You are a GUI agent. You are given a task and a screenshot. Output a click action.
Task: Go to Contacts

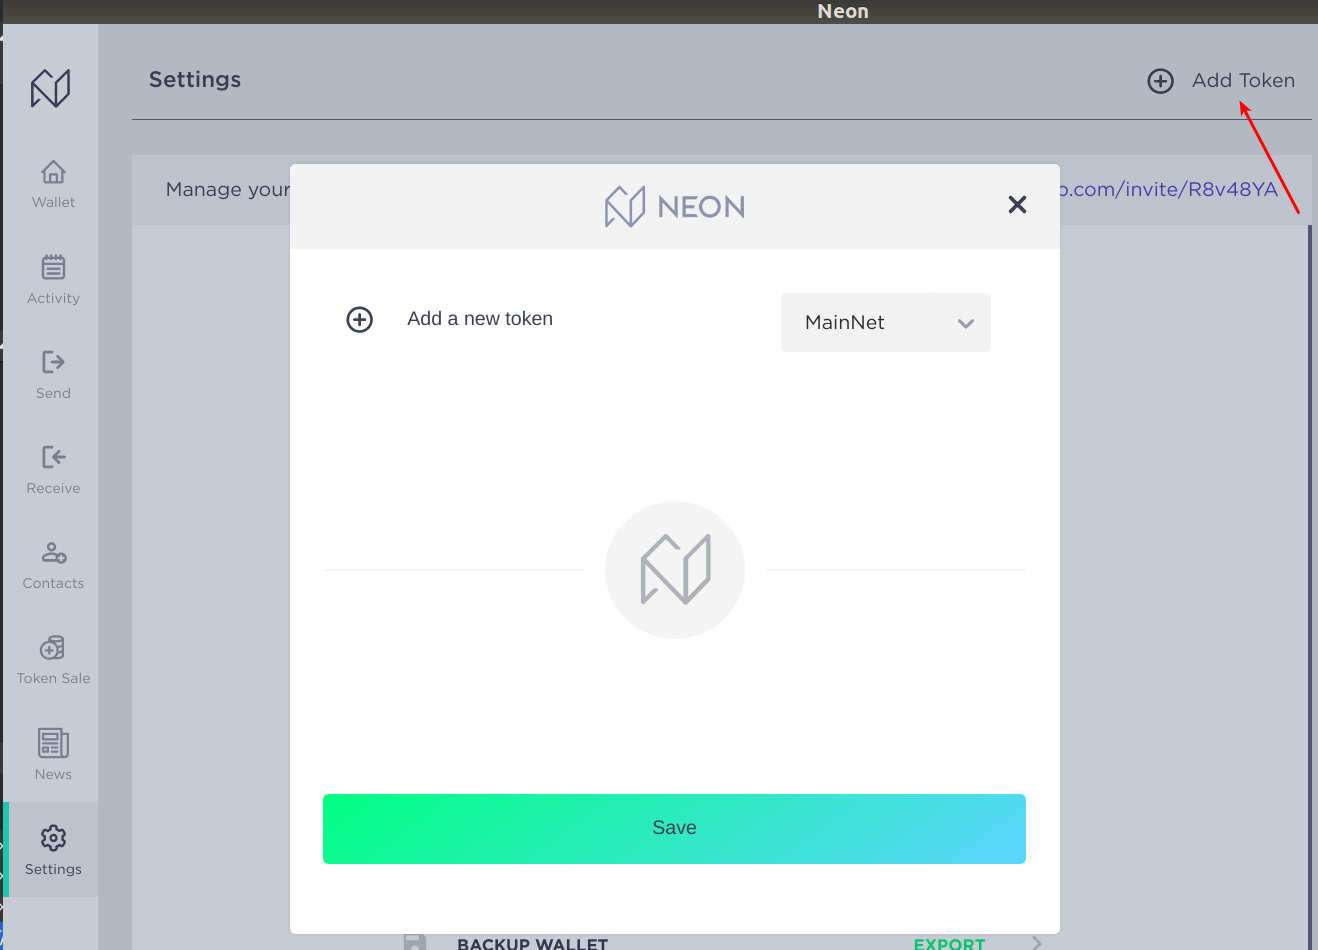coord(53,566)
